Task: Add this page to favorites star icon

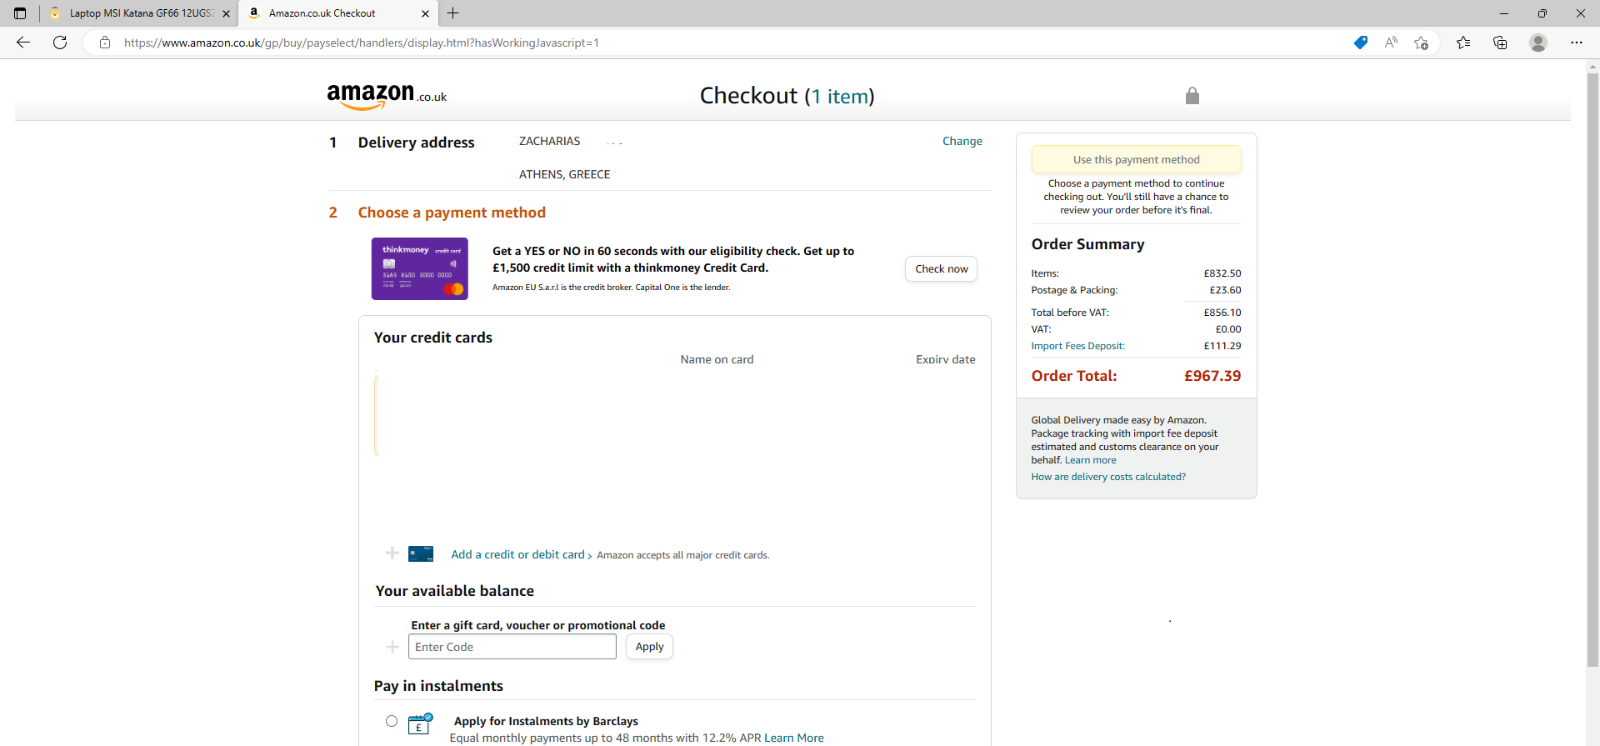Action: pyautogui.click(x=1421, y=42)
